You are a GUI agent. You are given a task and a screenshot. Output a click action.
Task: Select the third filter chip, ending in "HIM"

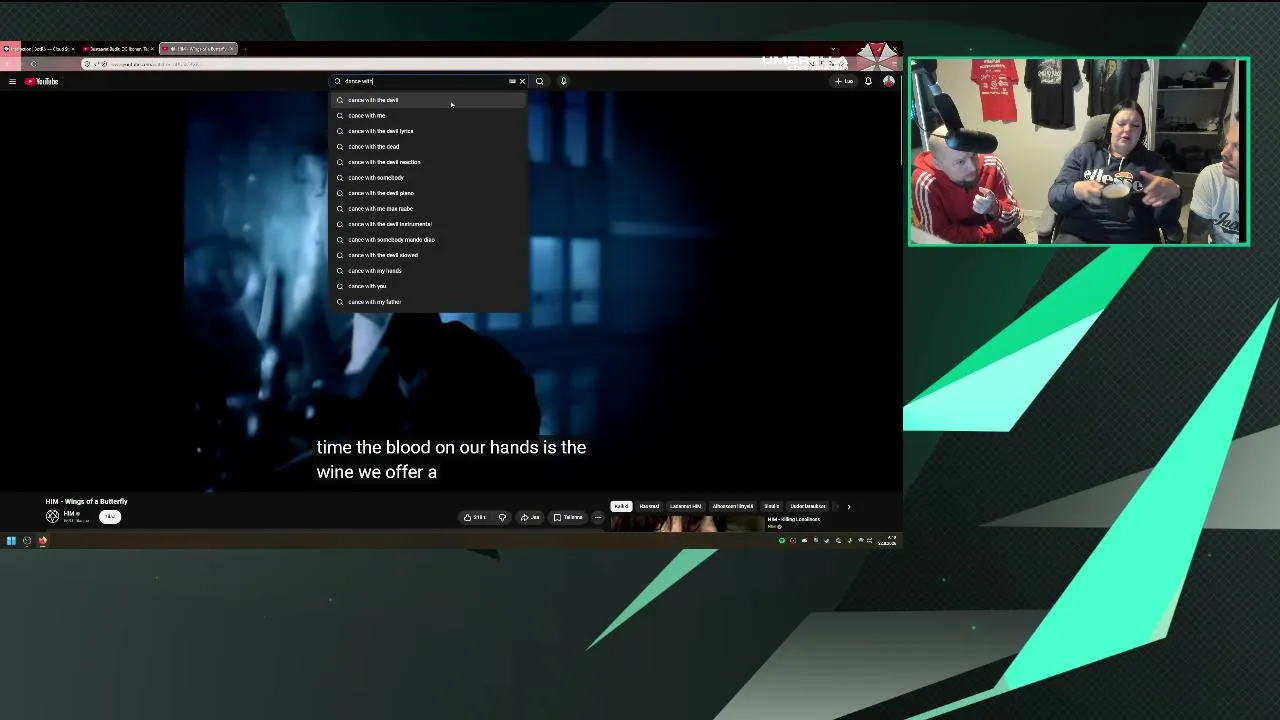(685, 506)
